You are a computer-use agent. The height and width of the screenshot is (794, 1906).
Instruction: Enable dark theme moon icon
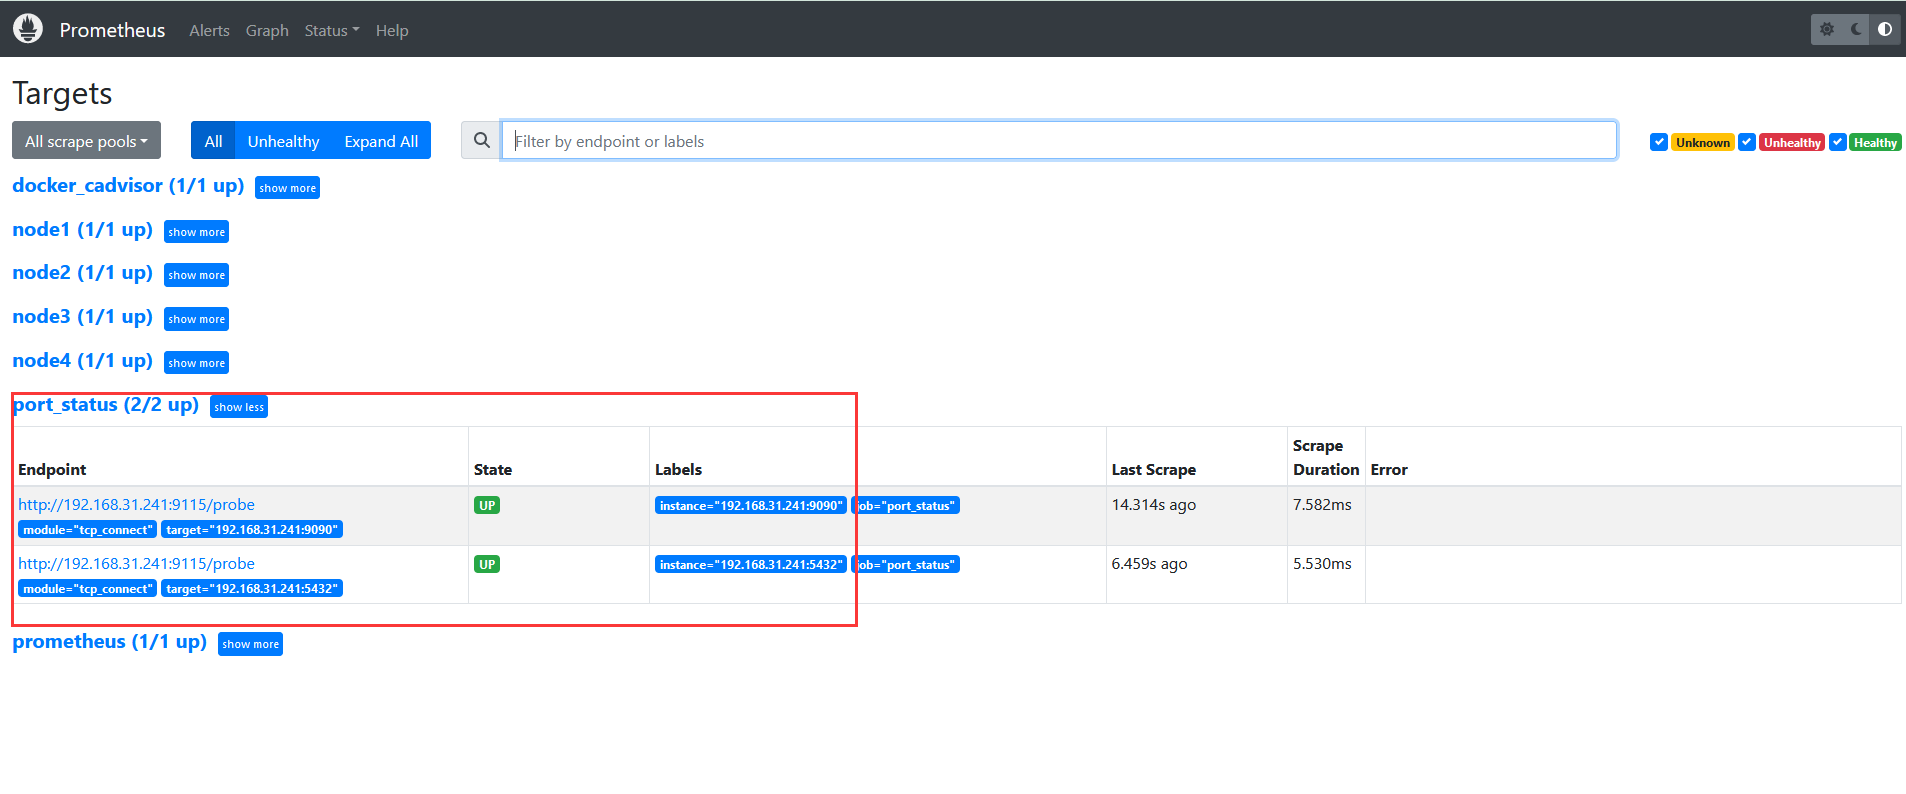1856,29
